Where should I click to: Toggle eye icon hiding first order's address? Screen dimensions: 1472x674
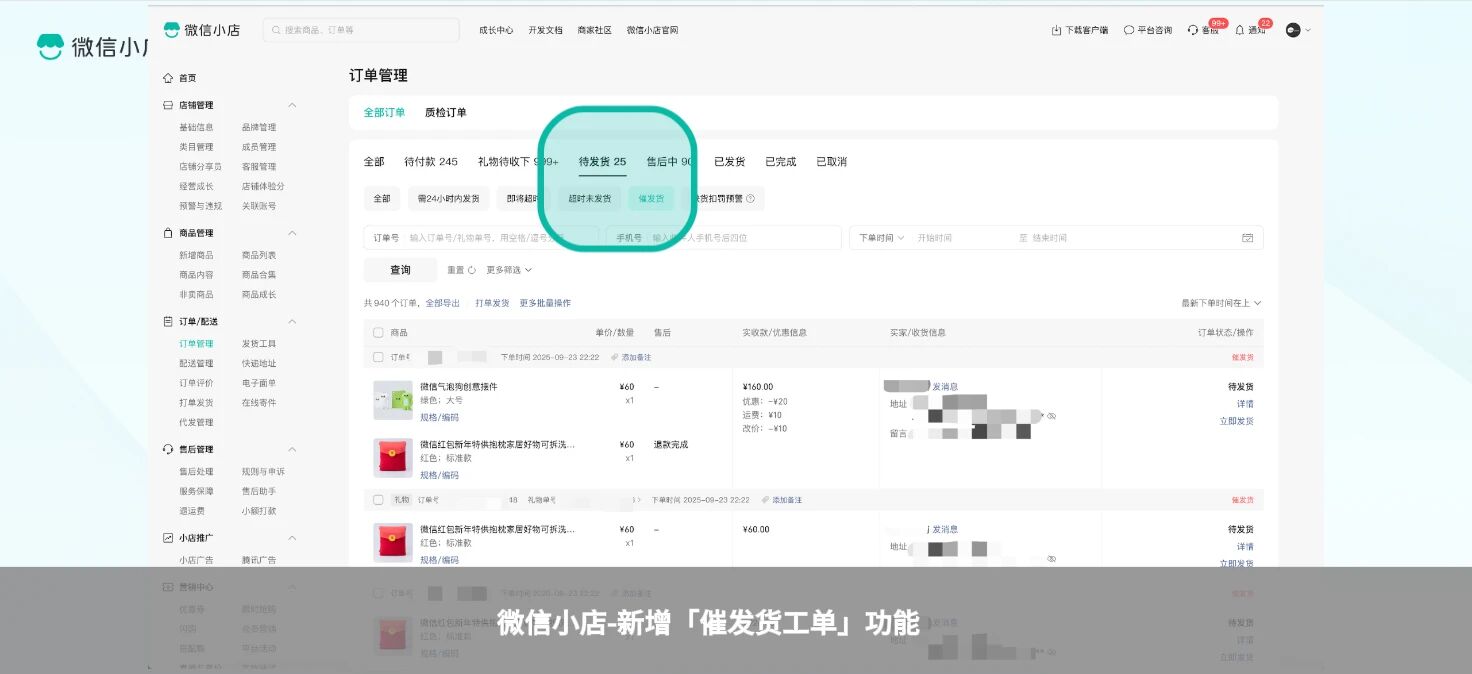click(1051, 415)
